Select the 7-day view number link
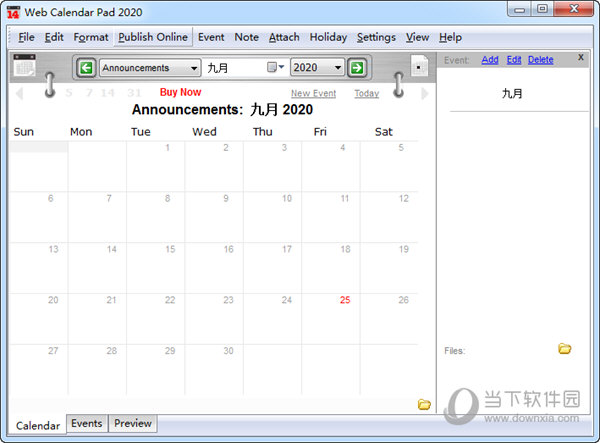This screenshot has width=600, height=443. coord(89,93)
